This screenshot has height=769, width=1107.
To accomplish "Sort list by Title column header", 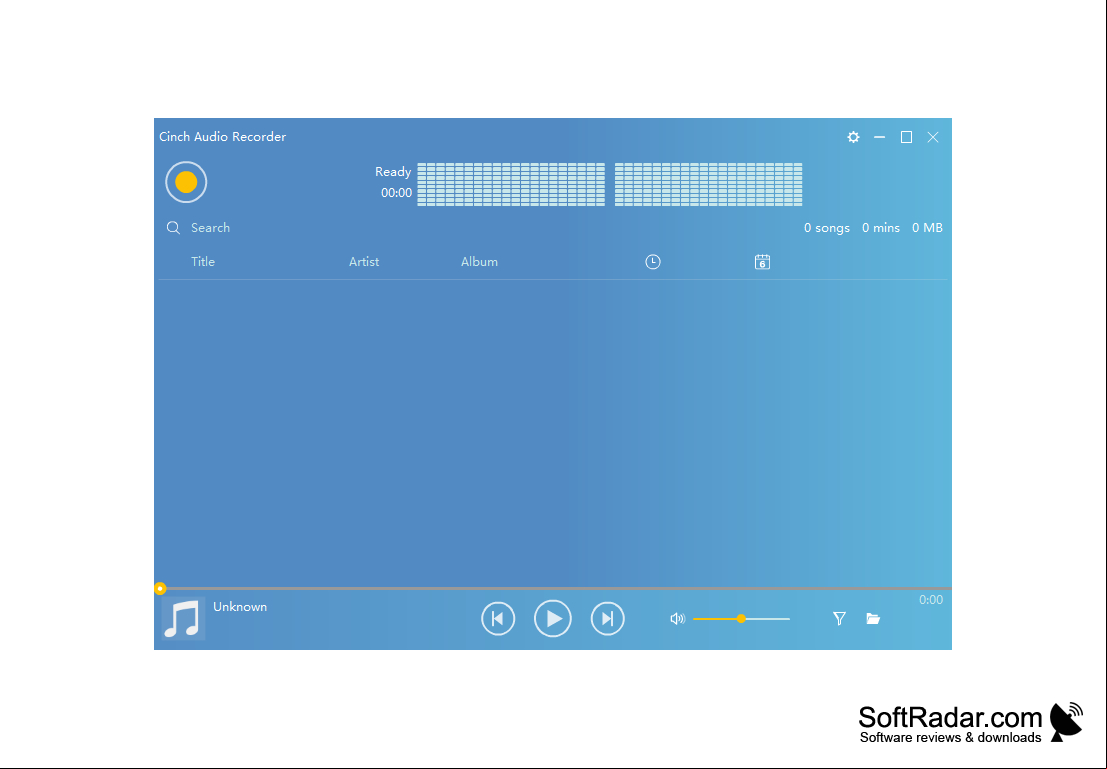I will 203,261.
